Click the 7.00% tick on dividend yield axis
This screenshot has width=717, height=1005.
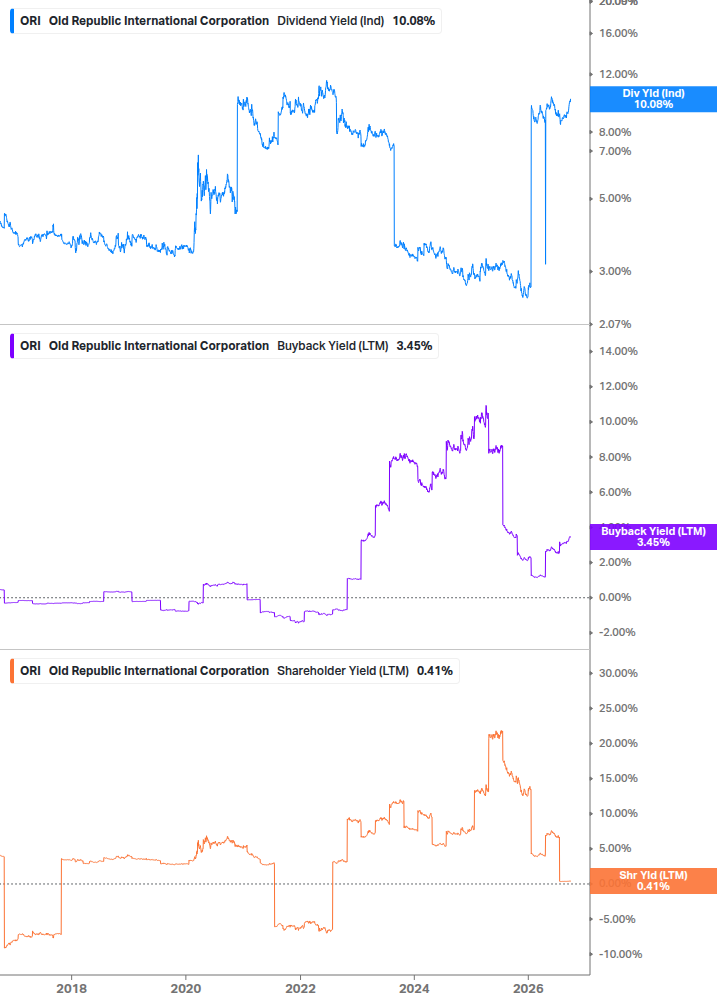click(615, 151)
